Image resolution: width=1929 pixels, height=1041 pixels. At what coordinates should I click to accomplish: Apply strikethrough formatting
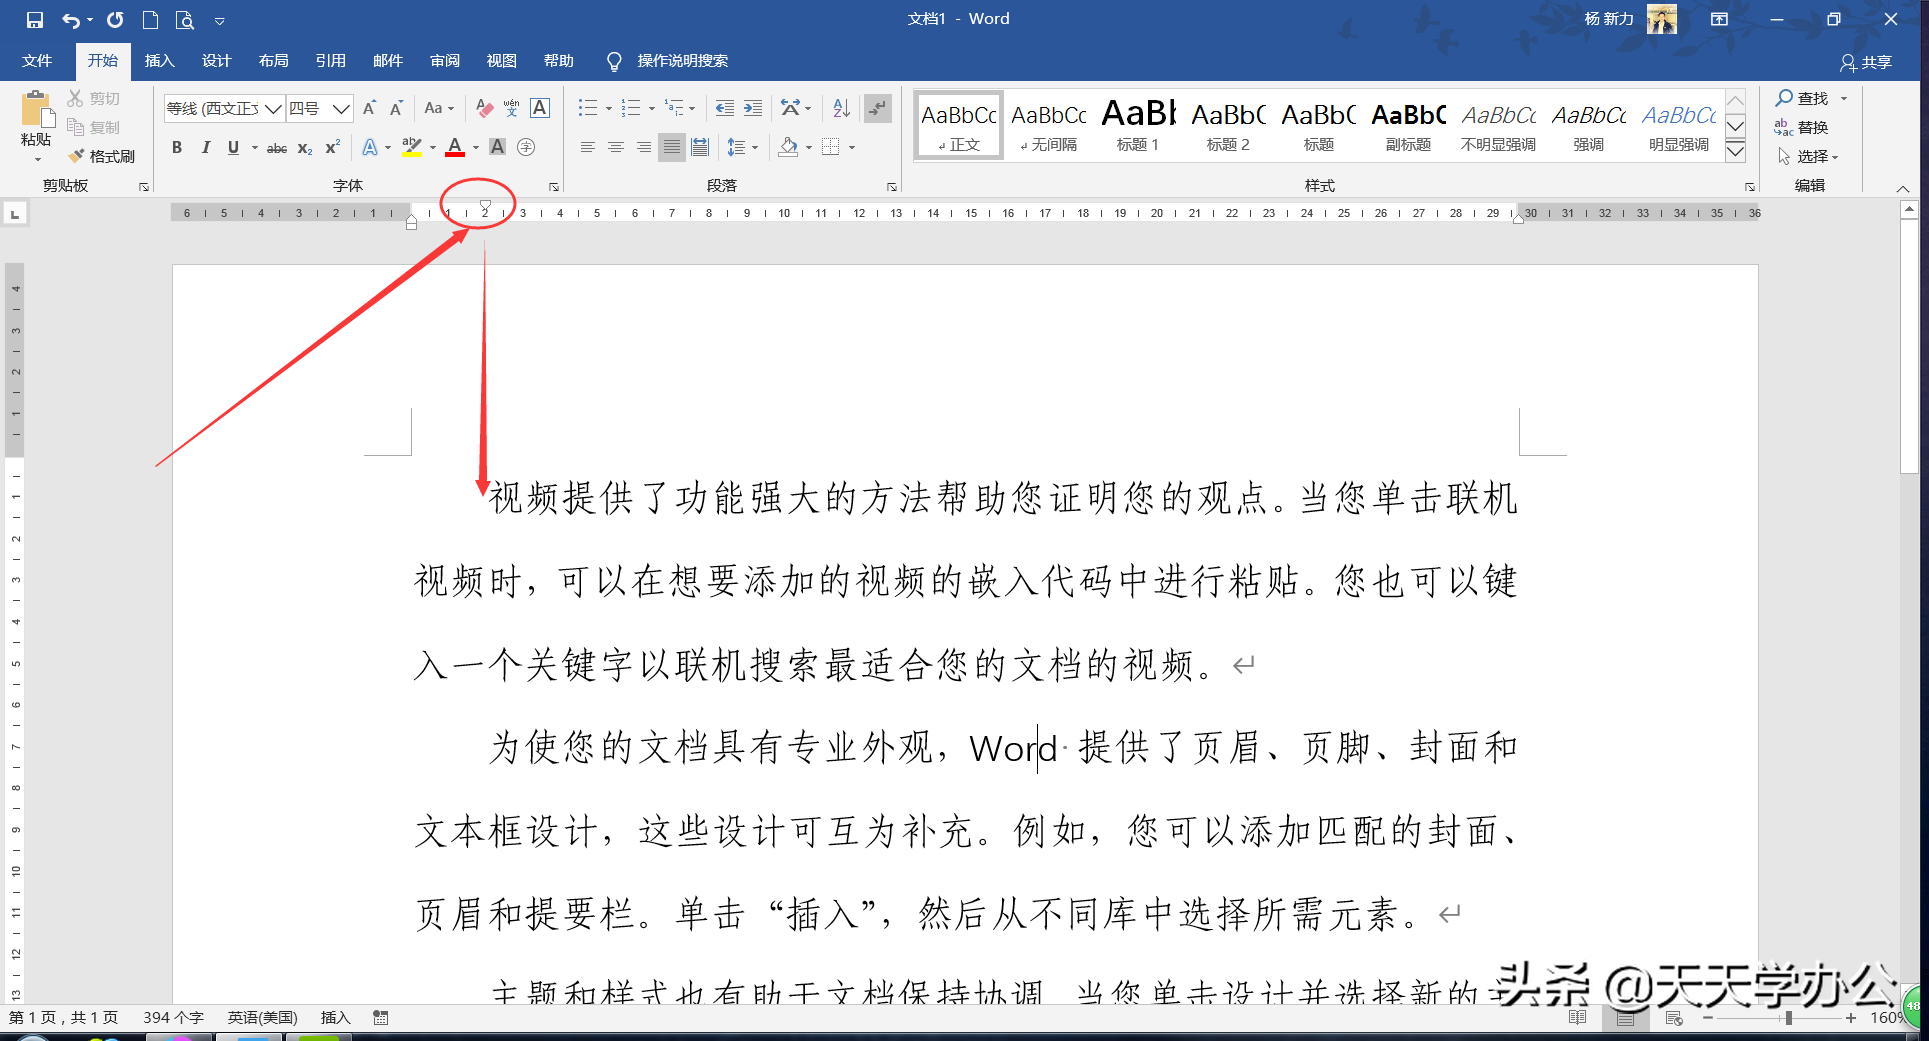click(x=277, y=147)
